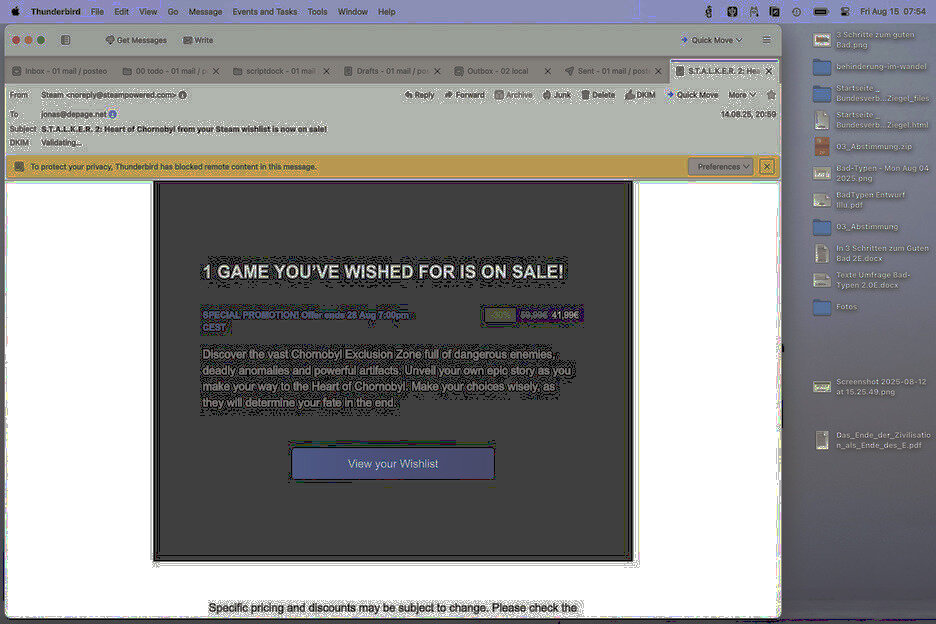This screenshot has height=624, width=936.
Task: Switch to the Inbox - 01 mail / posteo tab
Action: (60, 71)
